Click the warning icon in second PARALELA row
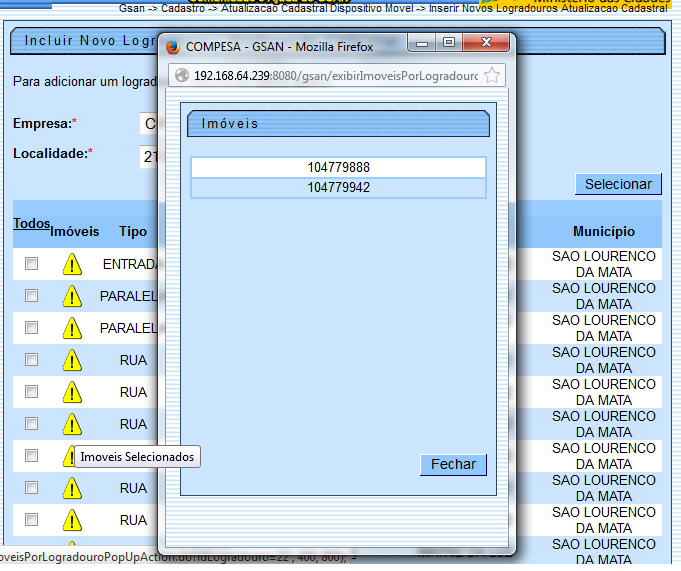 pos(72,328)
